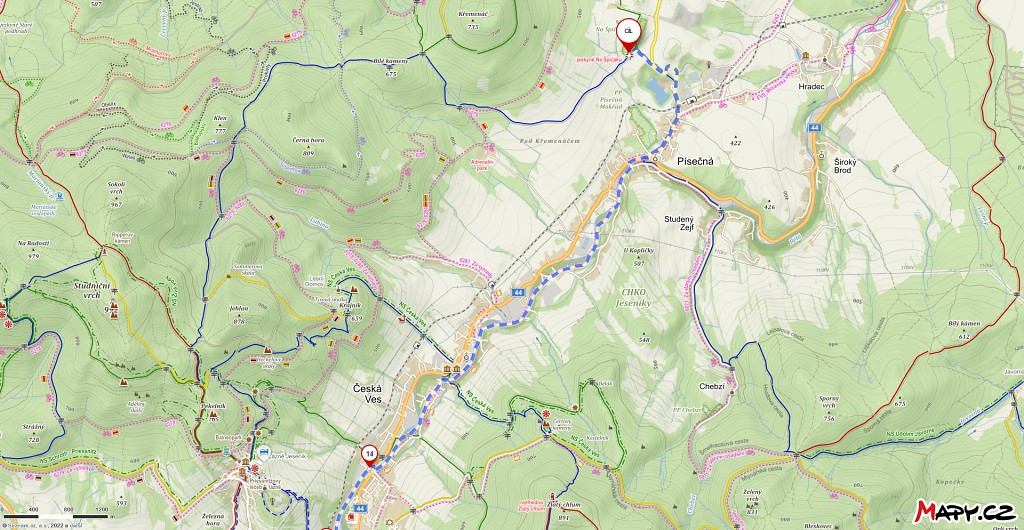Select the Písečná village label

point(679,163)
